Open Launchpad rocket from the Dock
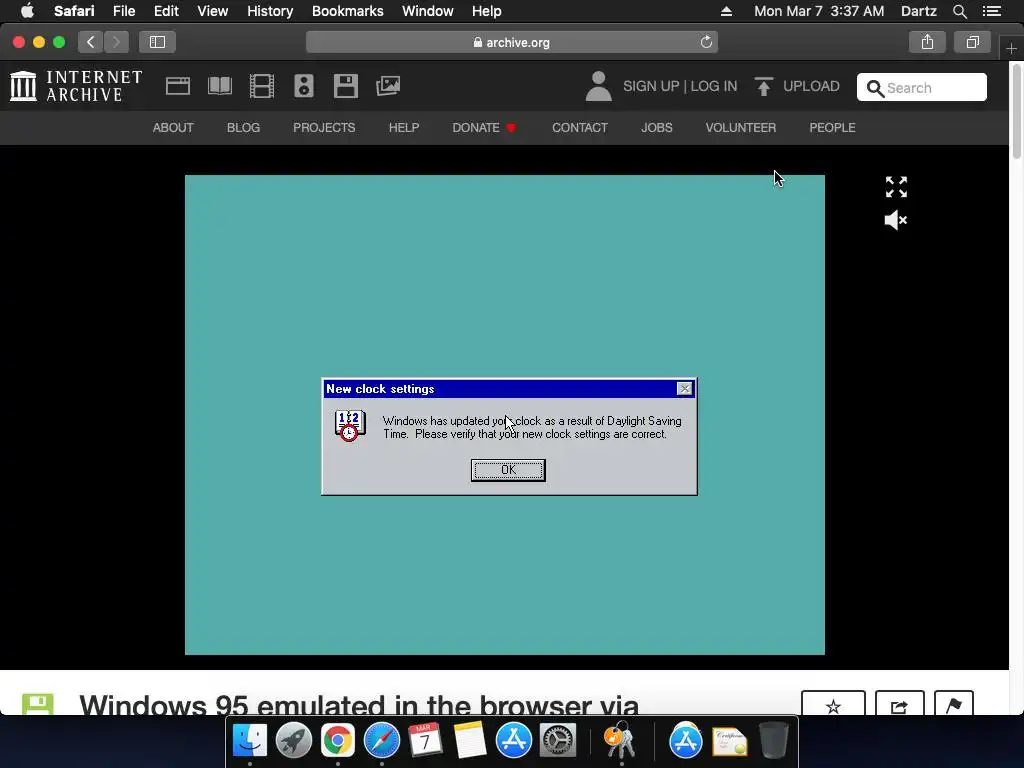Viewport: 1024px width, 768px height. pos(294,741)
